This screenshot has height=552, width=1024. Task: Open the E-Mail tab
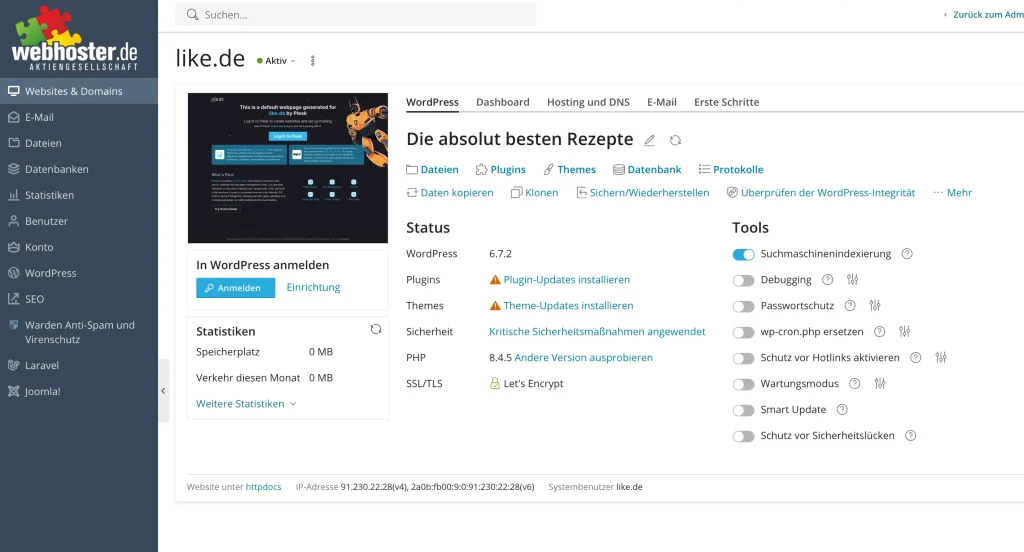click(662, 102)
